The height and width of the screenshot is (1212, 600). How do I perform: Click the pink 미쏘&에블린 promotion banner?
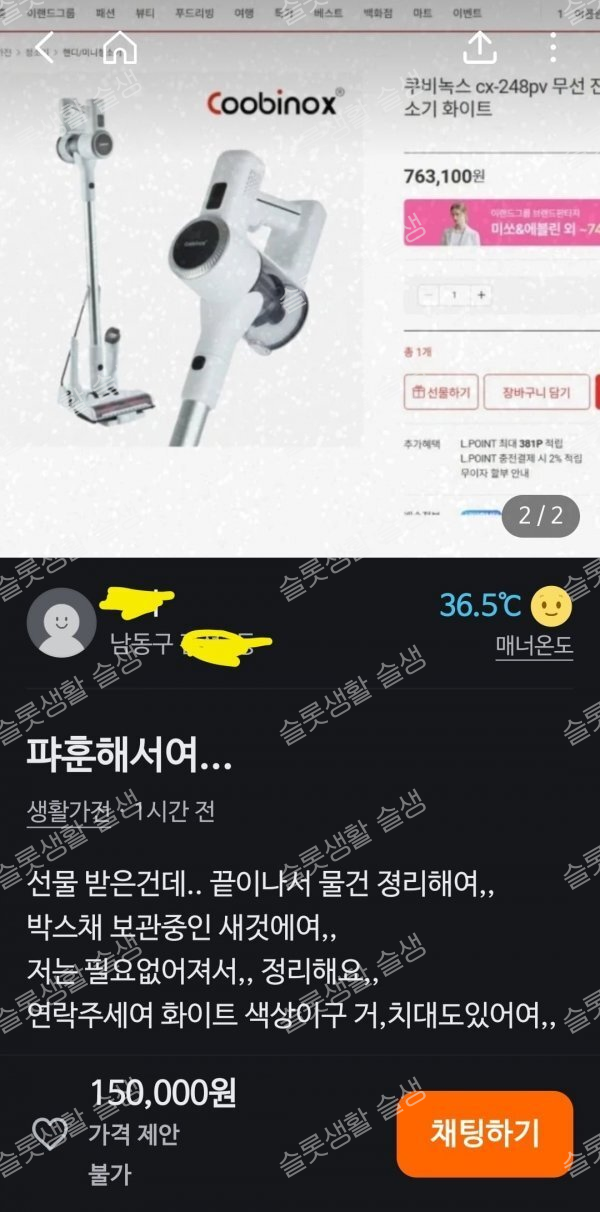(x=501, y=222)
